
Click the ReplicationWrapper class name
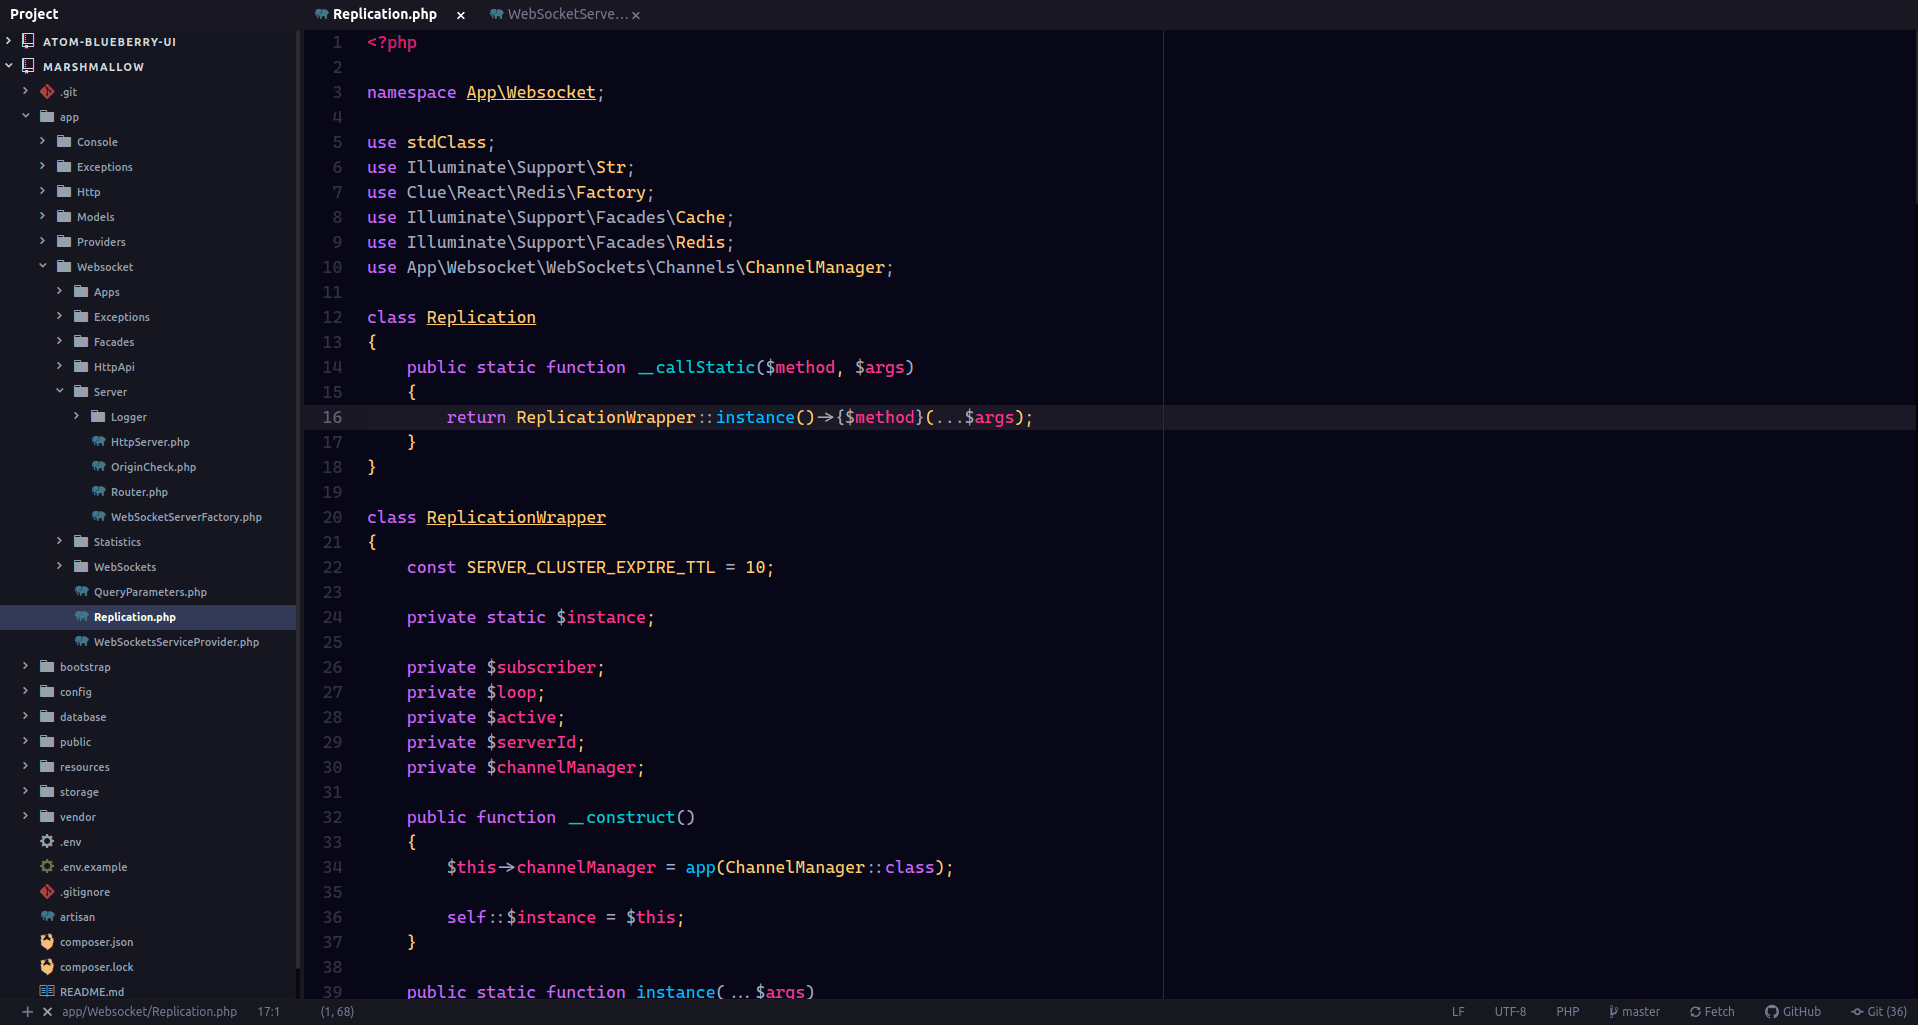click(516, 517)
